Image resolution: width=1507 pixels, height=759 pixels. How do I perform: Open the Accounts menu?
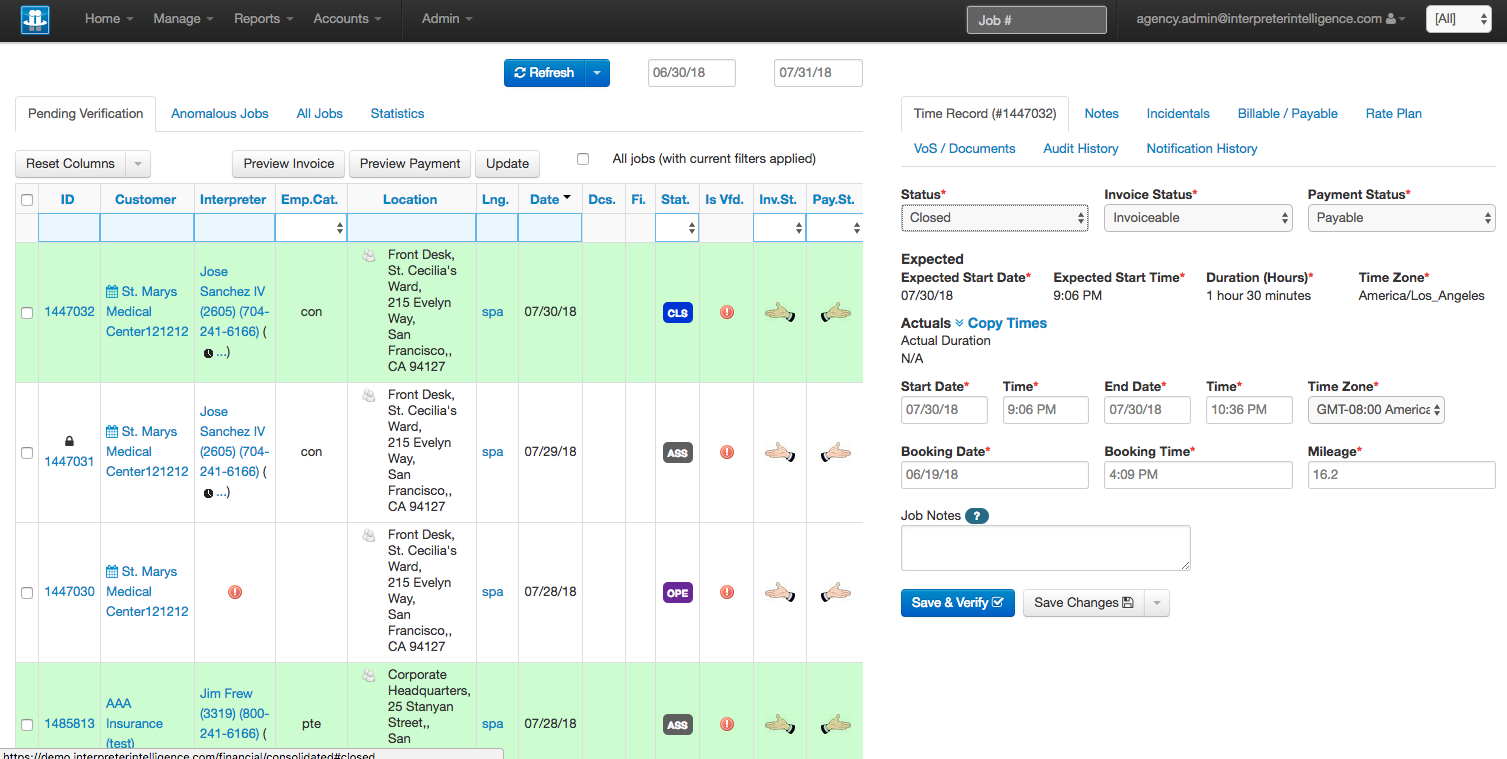[347, 19]
